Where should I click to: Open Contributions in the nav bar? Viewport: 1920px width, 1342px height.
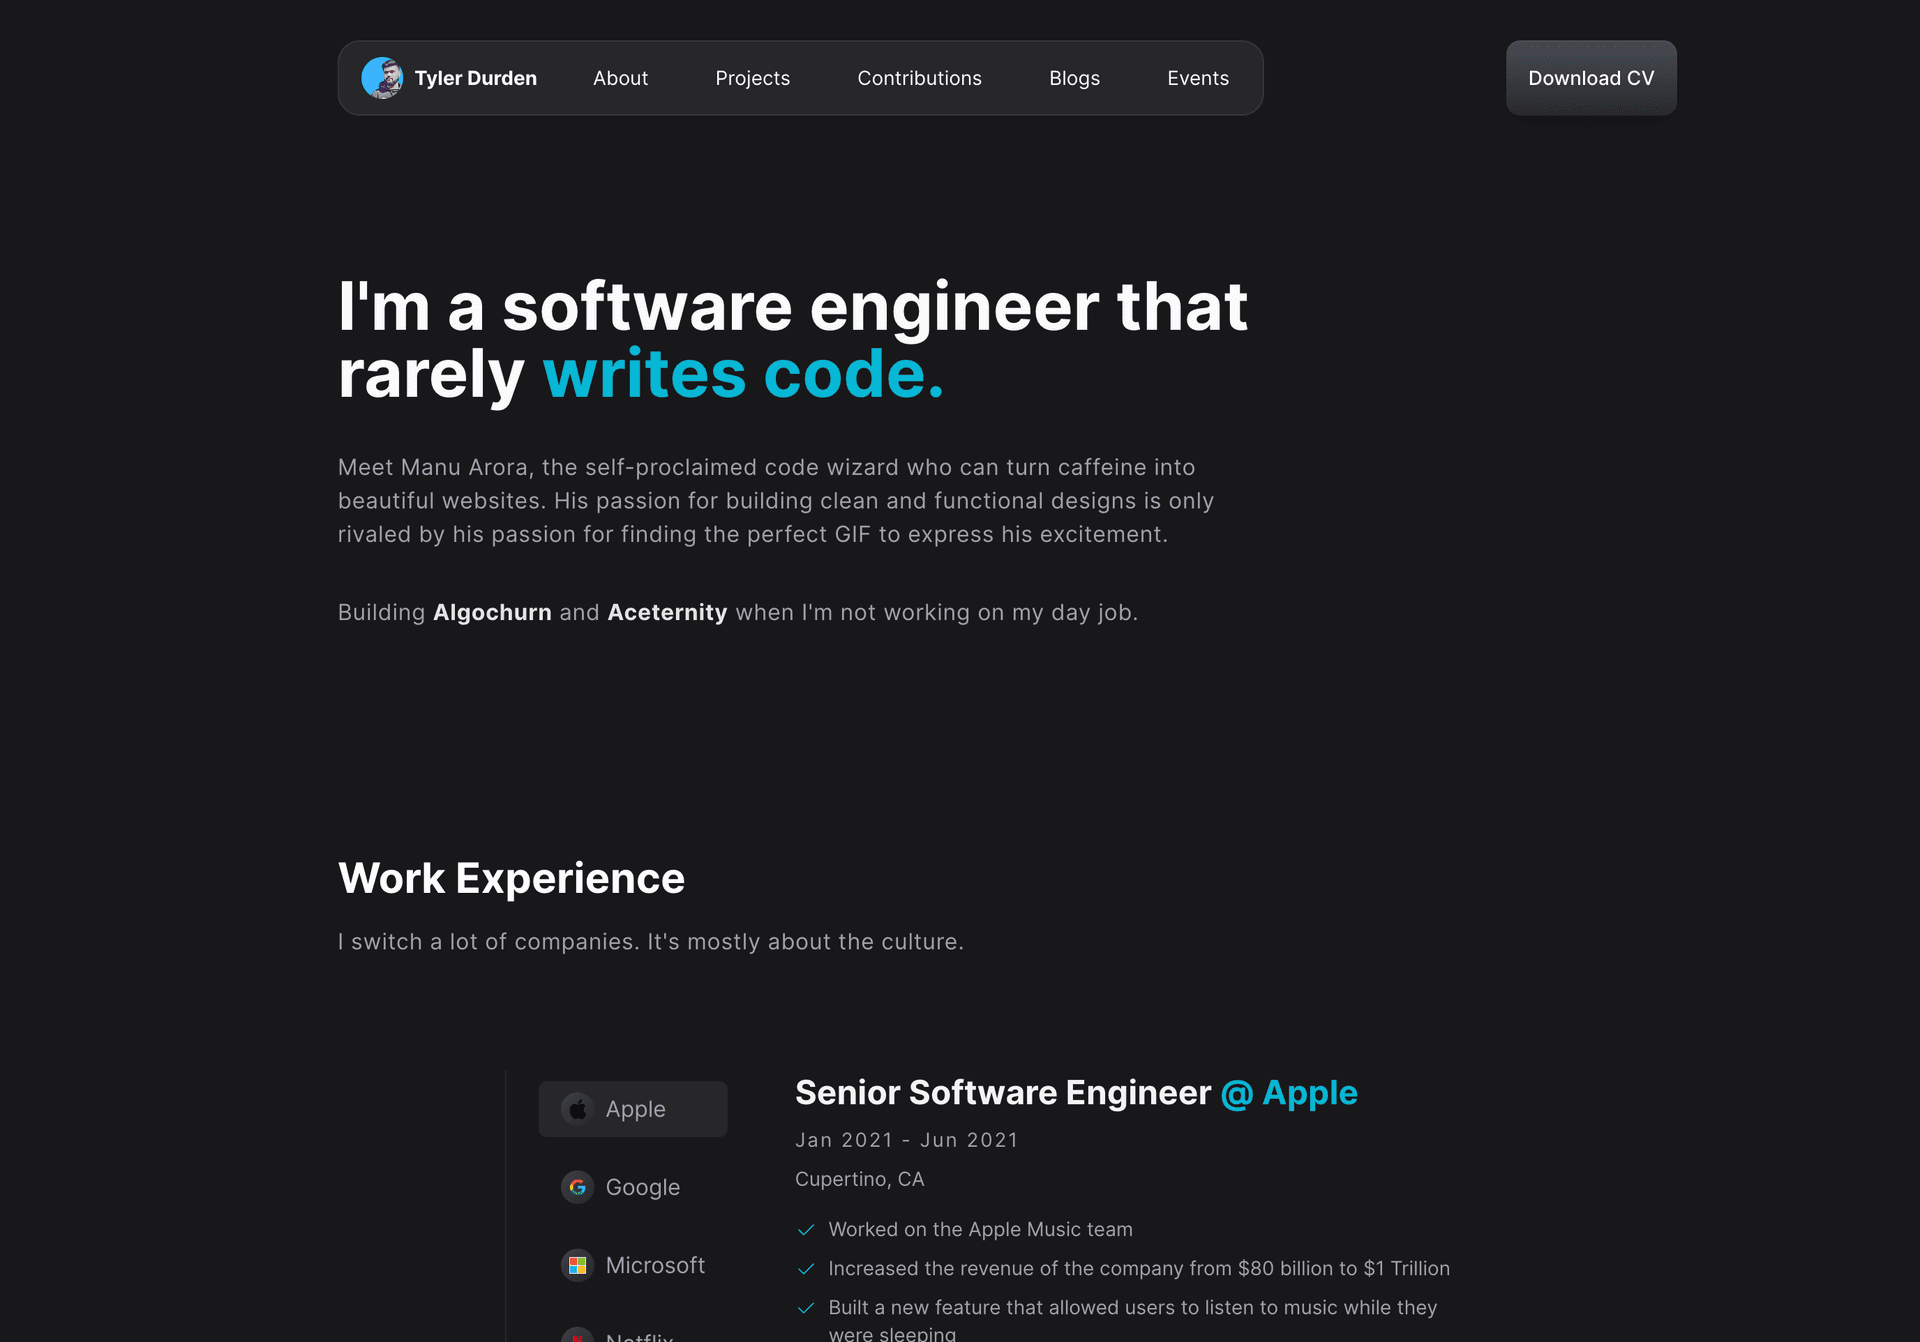pos(919,78)
